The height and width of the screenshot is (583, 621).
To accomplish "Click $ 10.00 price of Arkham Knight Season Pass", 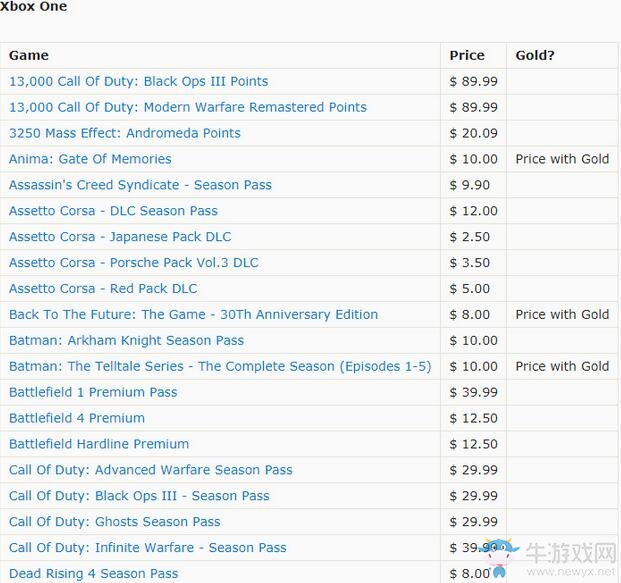I will [x=474, y=341].
